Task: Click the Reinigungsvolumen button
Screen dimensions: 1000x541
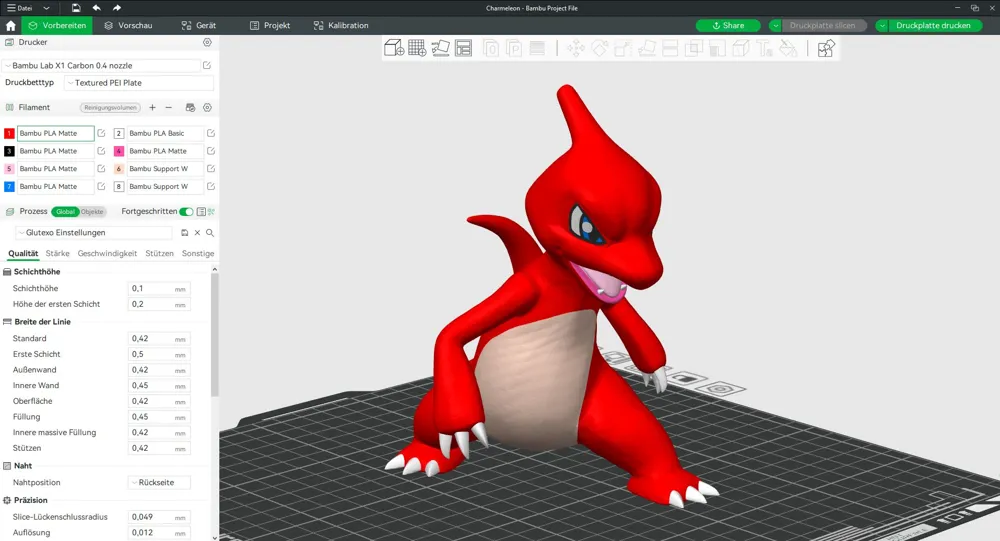Action: click(x=110, y=107)
